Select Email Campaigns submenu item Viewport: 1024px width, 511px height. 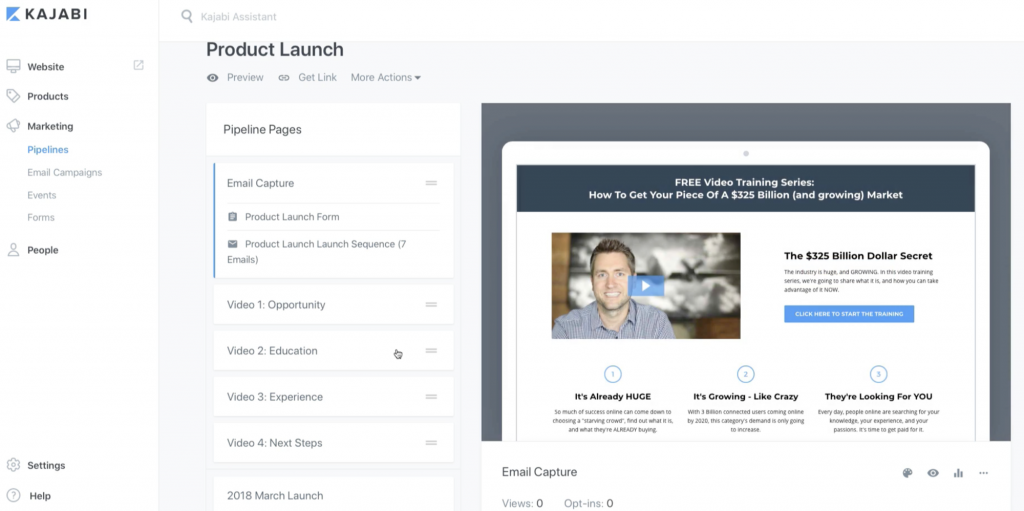[65, 173]
